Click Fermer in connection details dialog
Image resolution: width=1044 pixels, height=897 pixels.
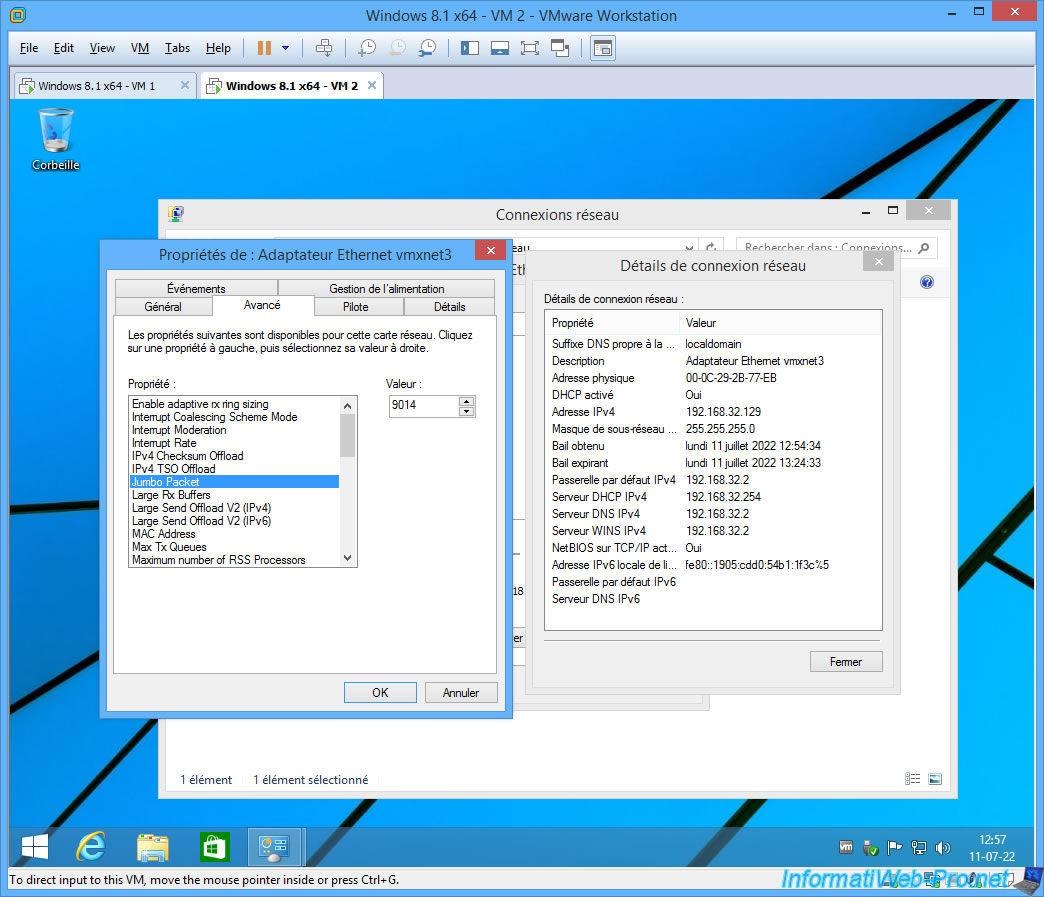click(x=846, y=662)
